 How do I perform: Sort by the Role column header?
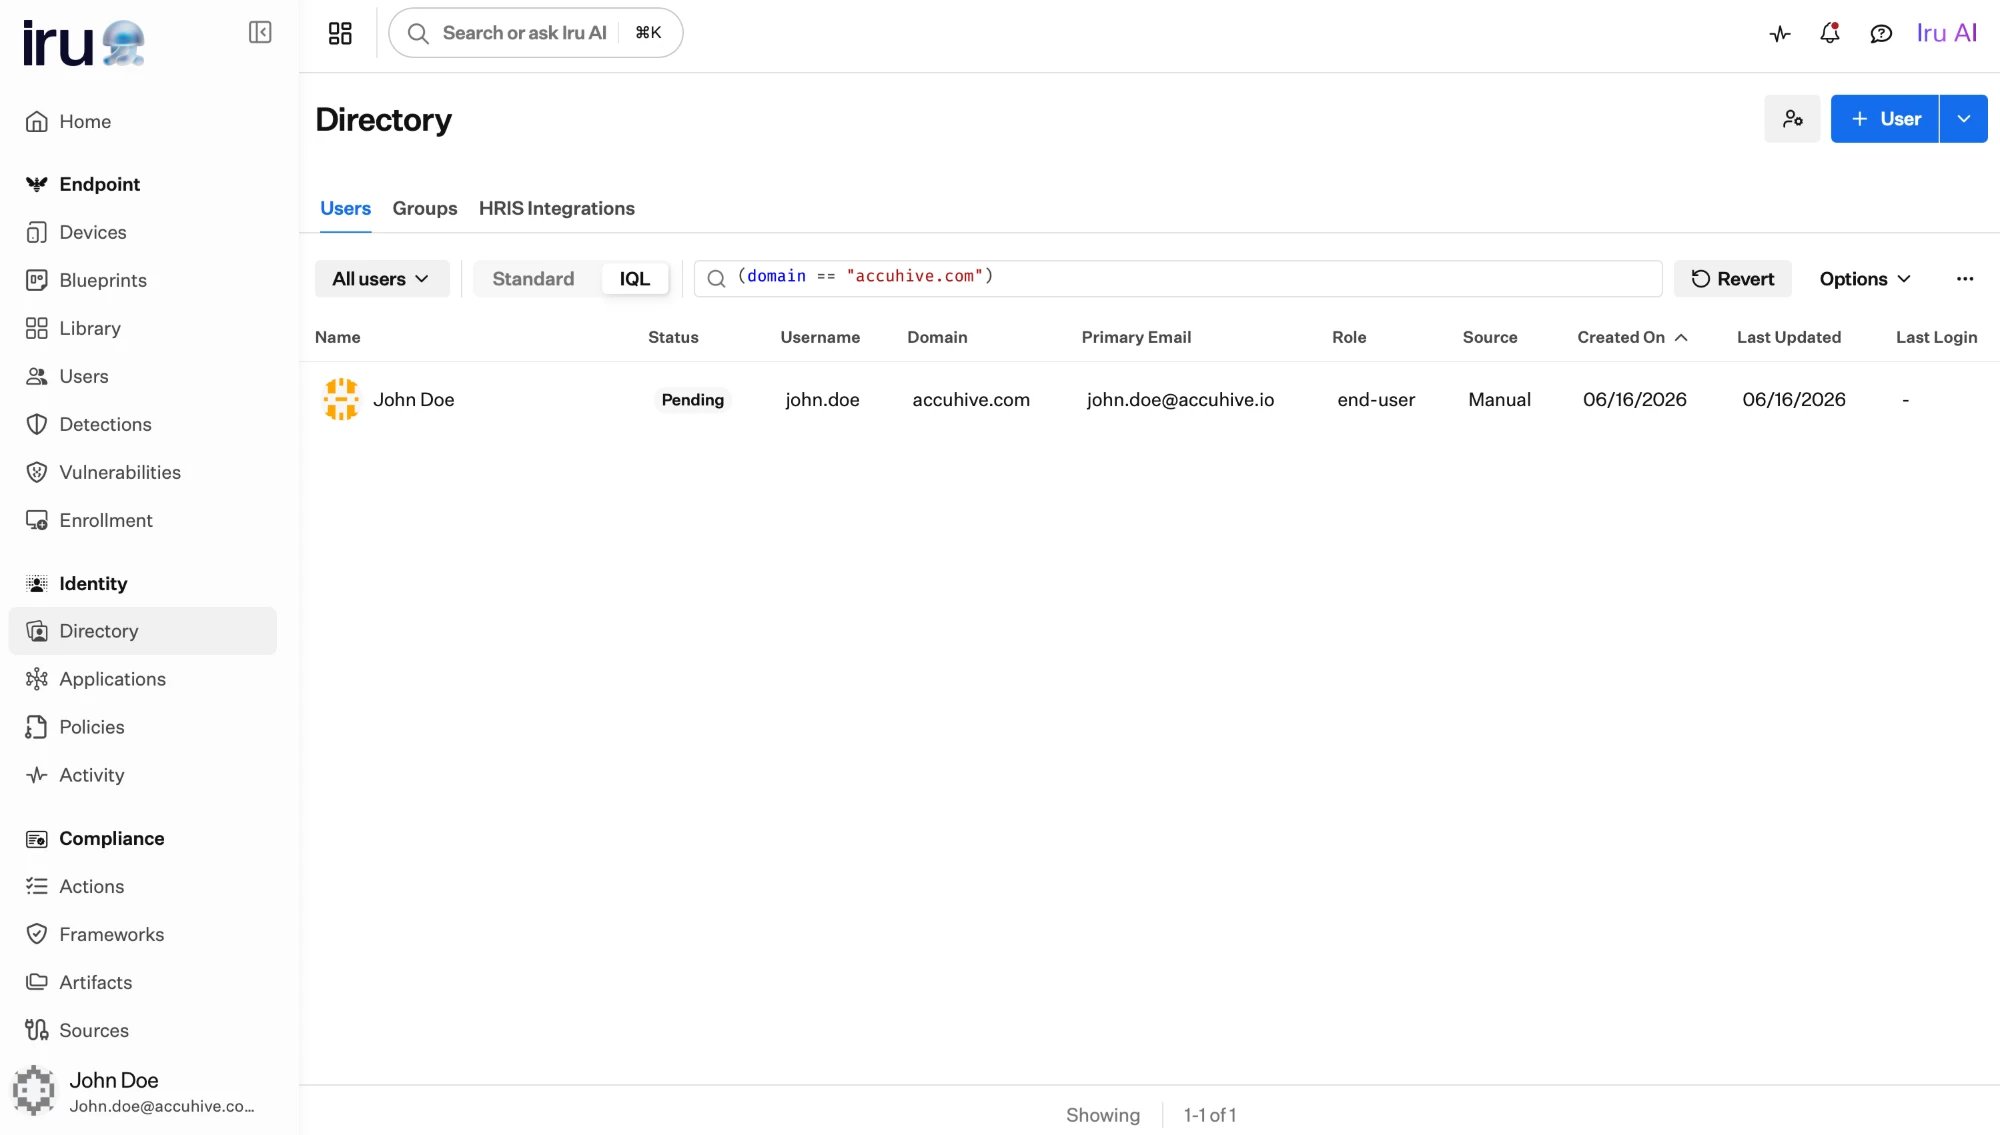(1349, 337)
